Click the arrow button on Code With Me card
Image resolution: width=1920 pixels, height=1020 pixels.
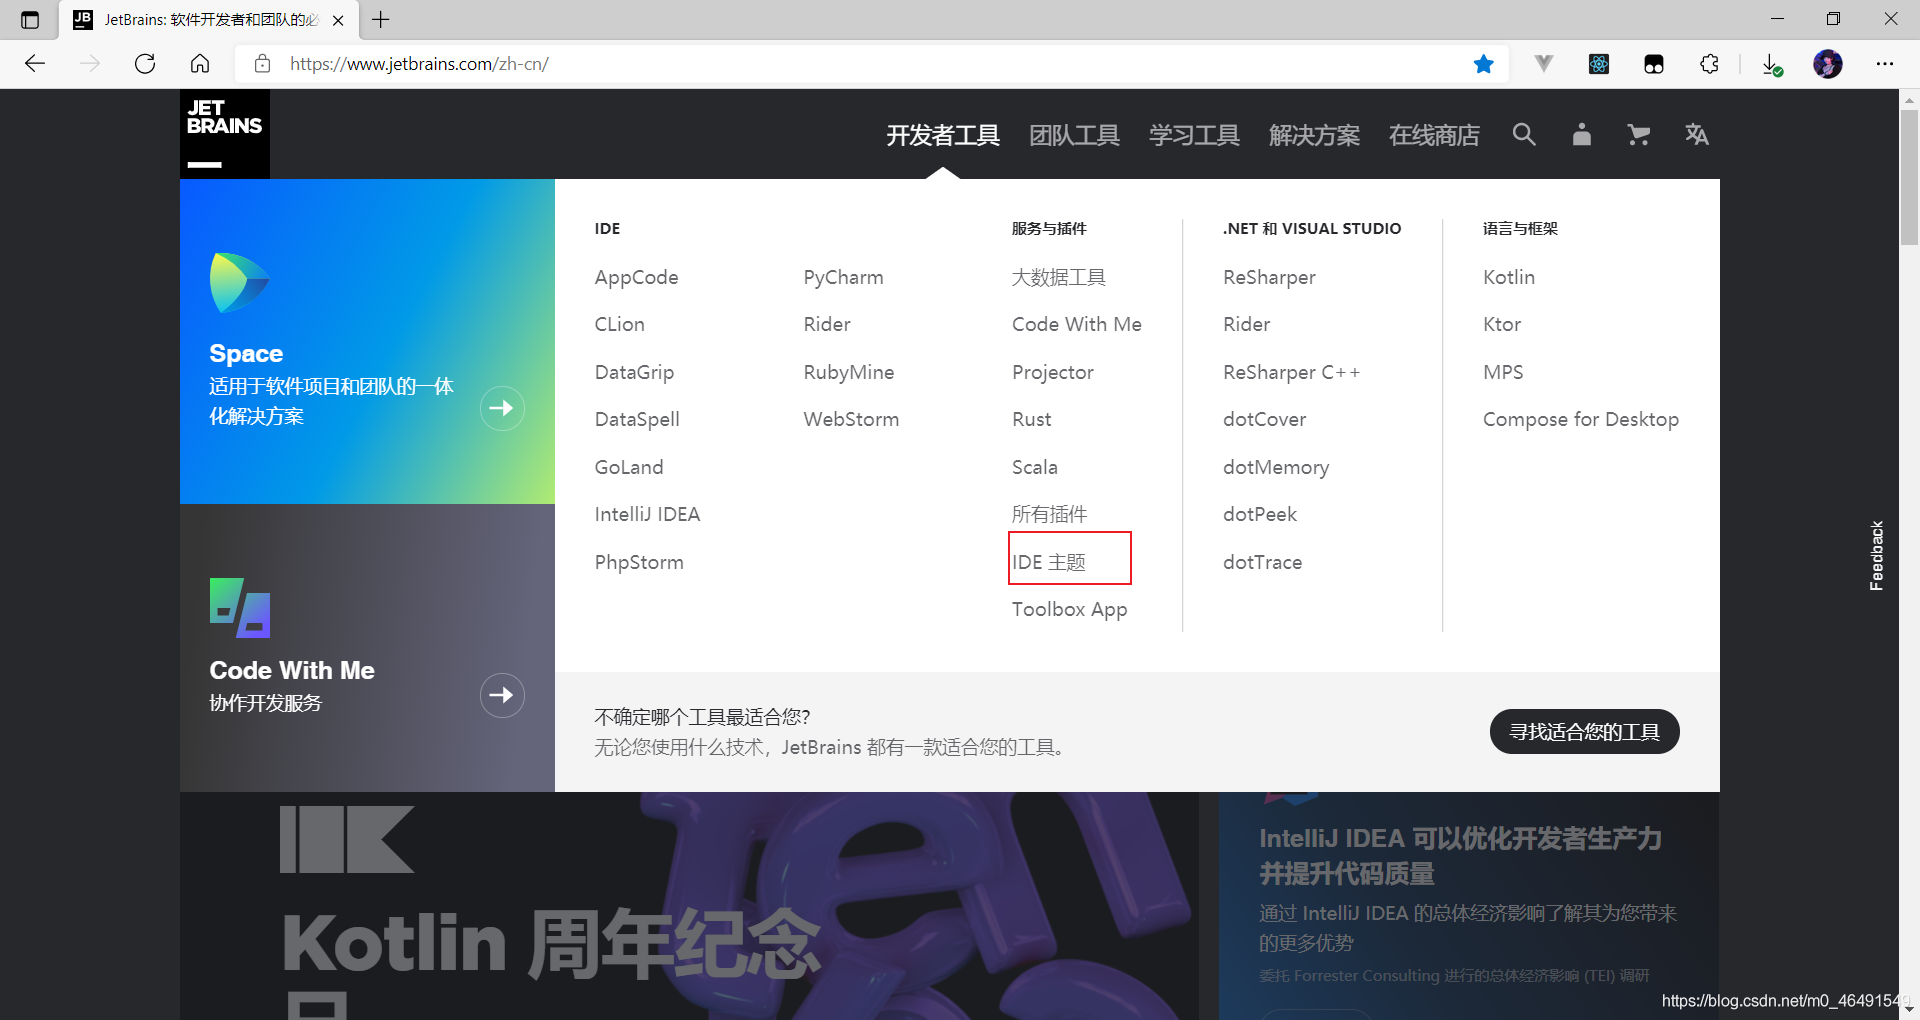pyautogui.click(x=502, y=695)
